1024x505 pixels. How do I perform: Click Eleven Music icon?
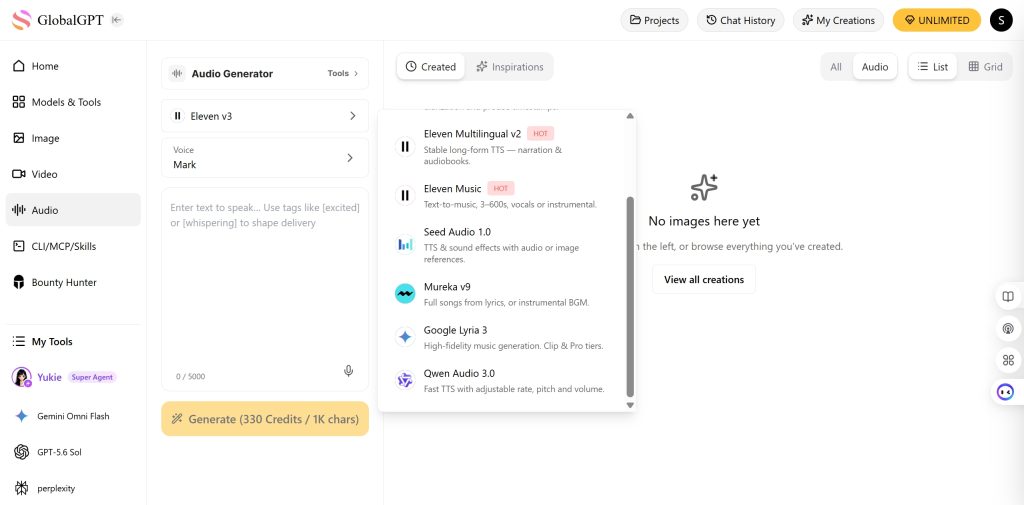coord(405,195)
